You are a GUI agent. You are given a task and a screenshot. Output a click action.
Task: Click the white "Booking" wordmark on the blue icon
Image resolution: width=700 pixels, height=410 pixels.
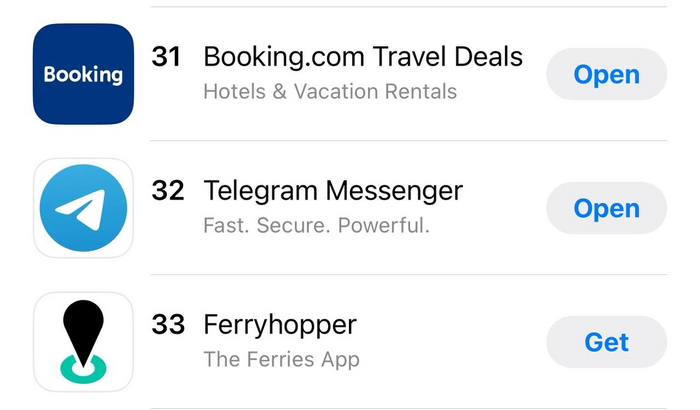[x=83, y=75]
